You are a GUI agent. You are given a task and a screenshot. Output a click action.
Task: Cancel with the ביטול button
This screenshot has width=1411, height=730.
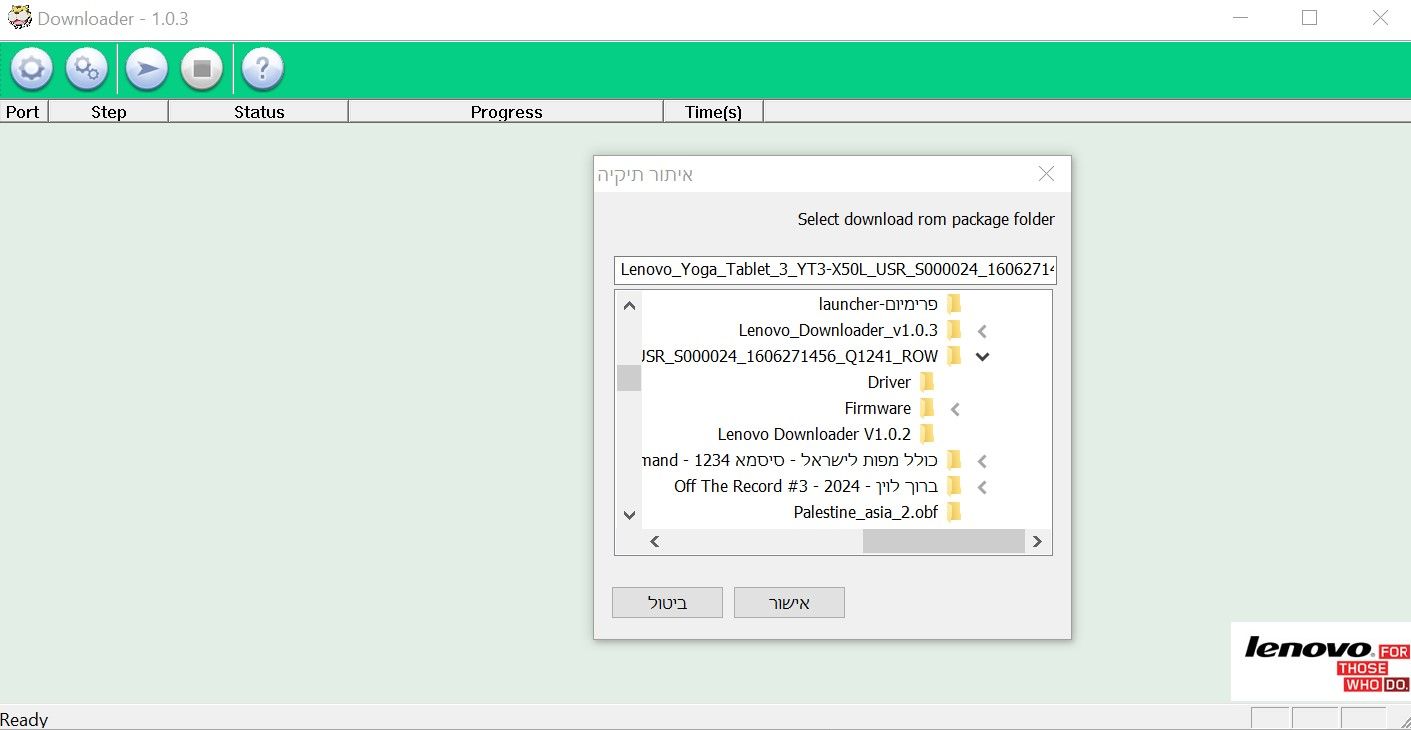tap(667, 602)
